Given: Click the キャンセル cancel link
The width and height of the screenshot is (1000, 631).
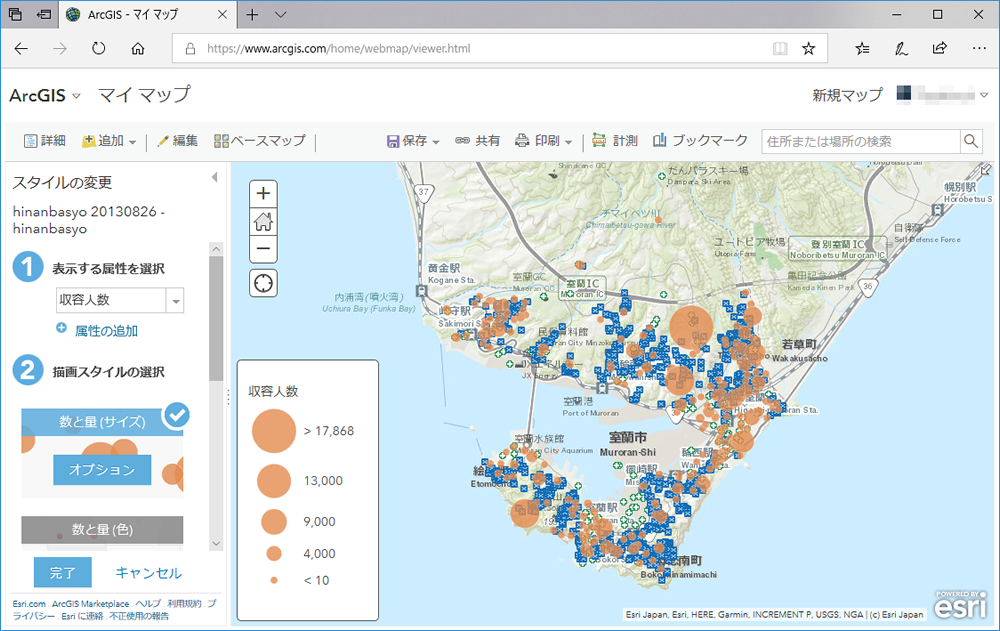Looking at the screenshot, I should tap(149, 572).
